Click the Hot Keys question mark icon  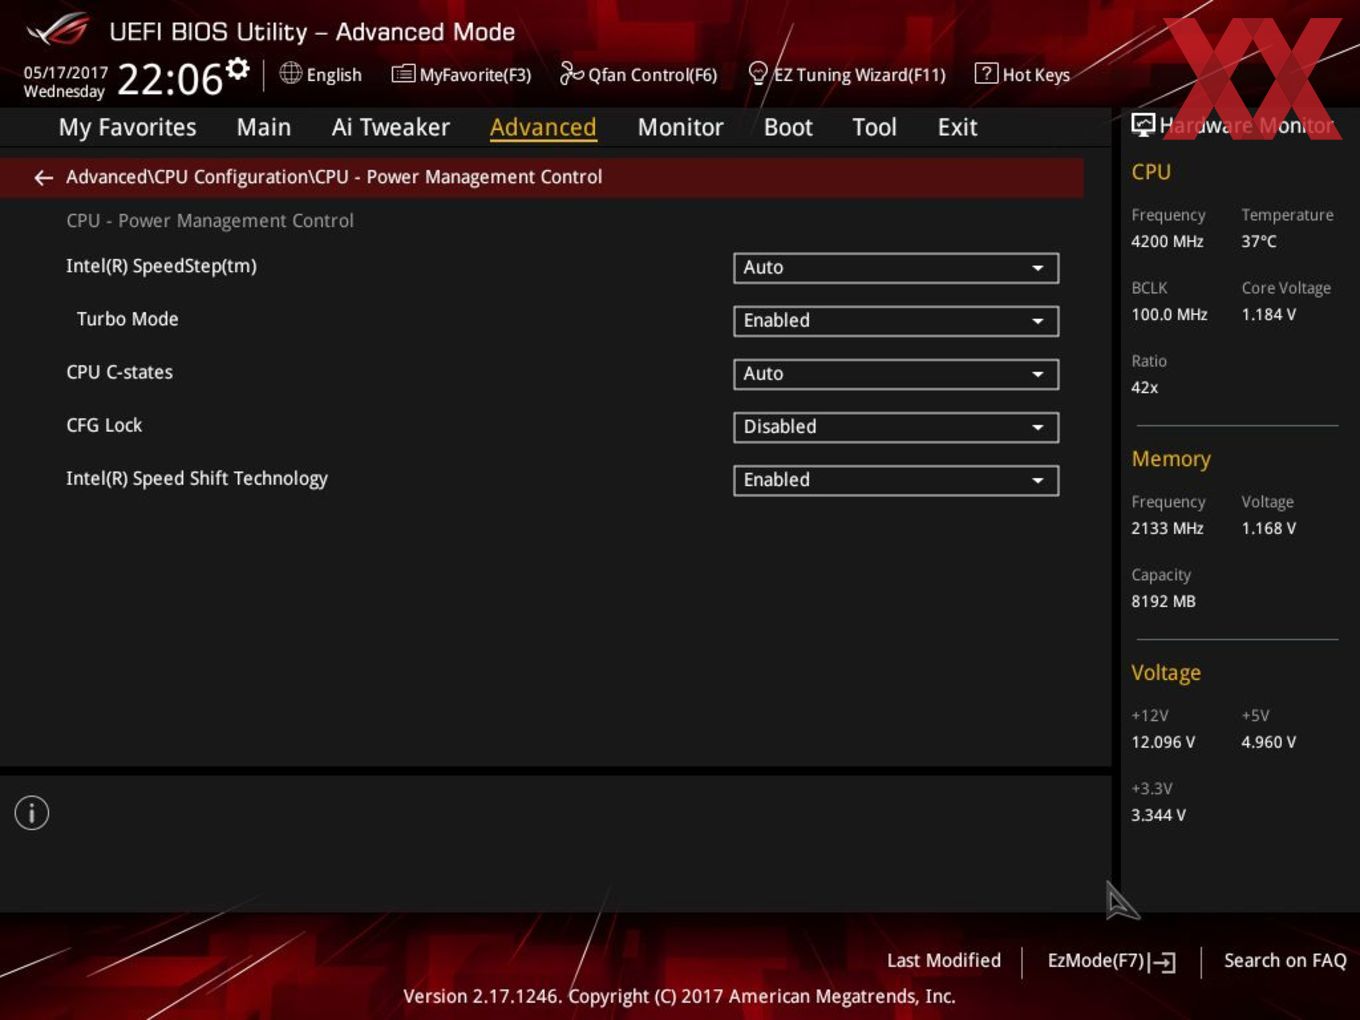coord(986,73)
